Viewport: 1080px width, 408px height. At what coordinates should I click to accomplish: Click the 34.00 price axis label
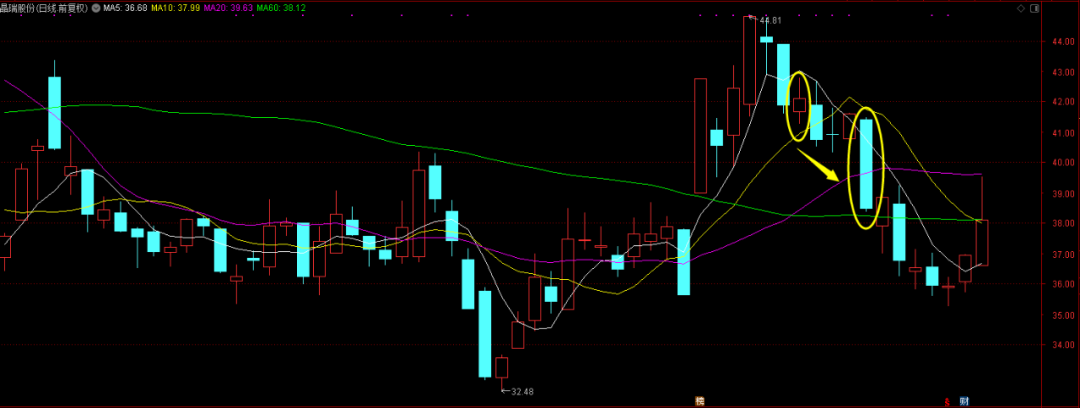[1061, 345]
